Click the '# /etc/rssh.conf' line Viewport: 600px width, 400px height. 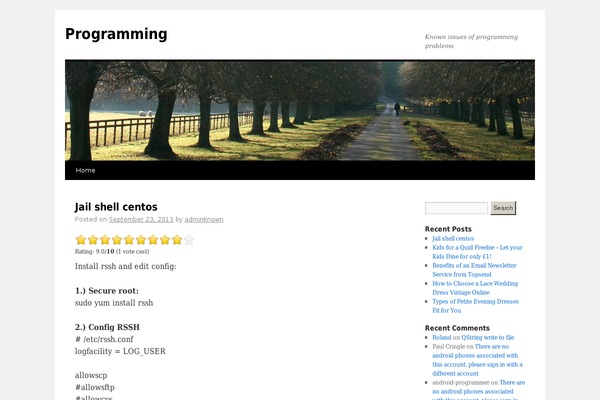tap(104, 339)
